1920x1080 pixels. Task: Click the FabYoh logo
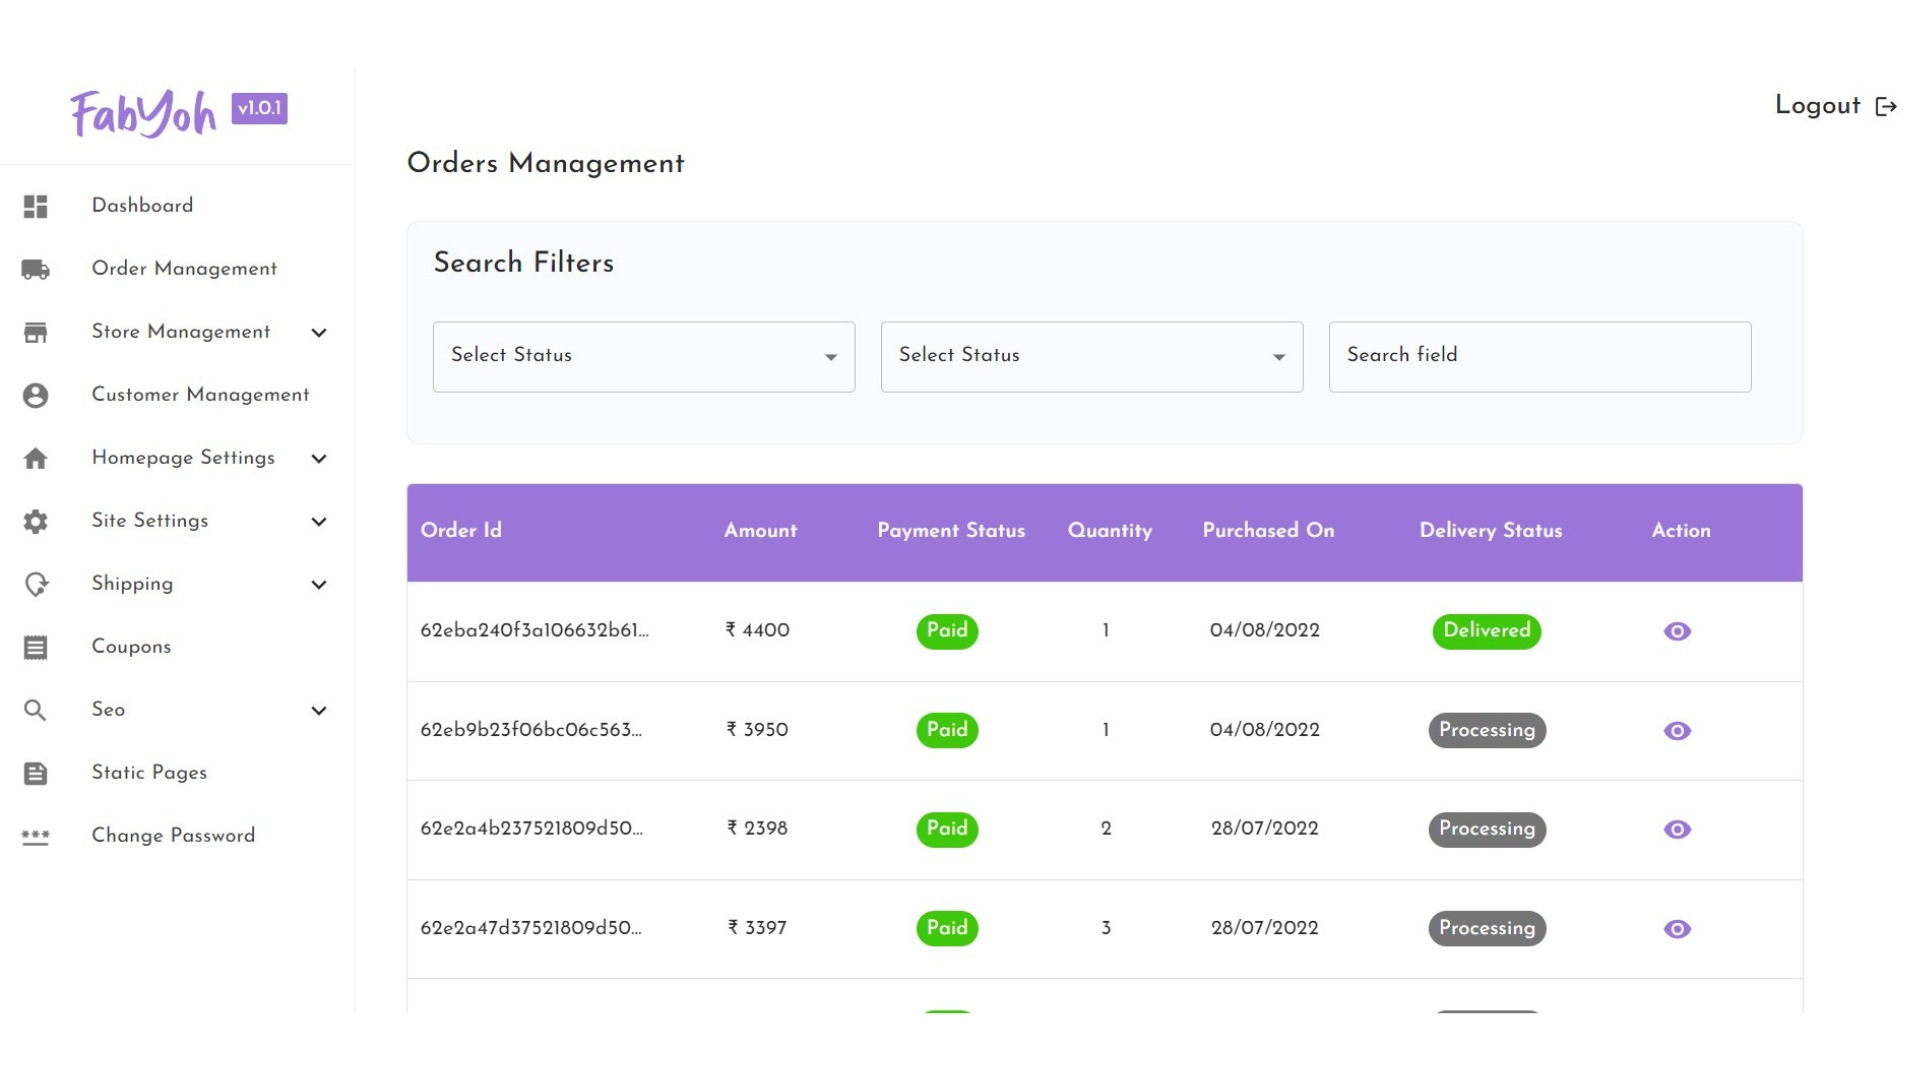[143, 113]
